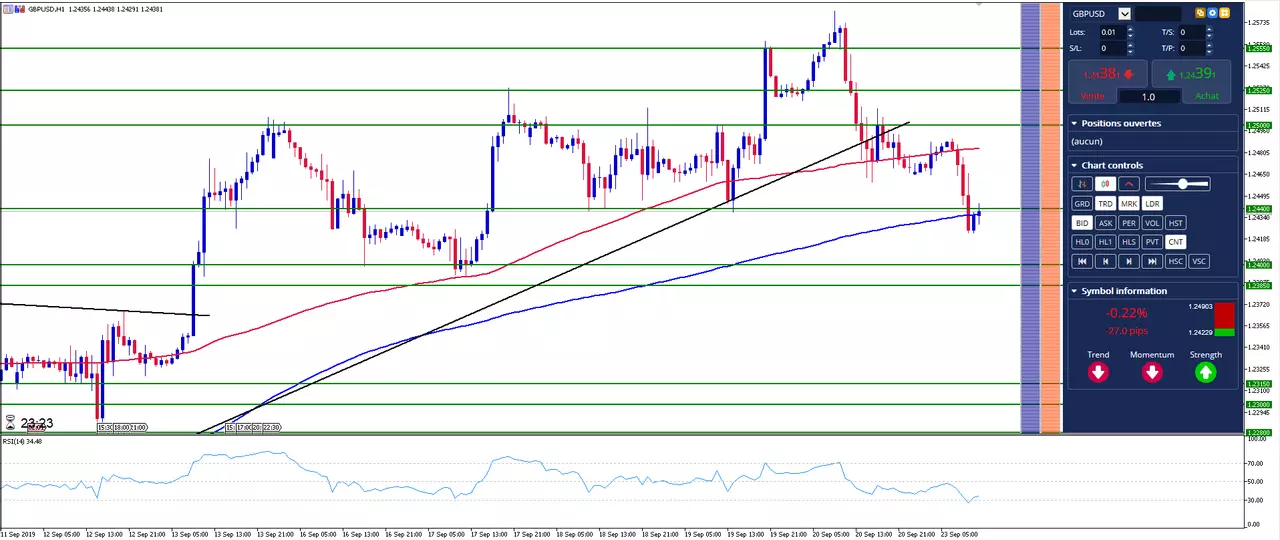
Task: Click the 1.0 spread field
Action: 1149,97
